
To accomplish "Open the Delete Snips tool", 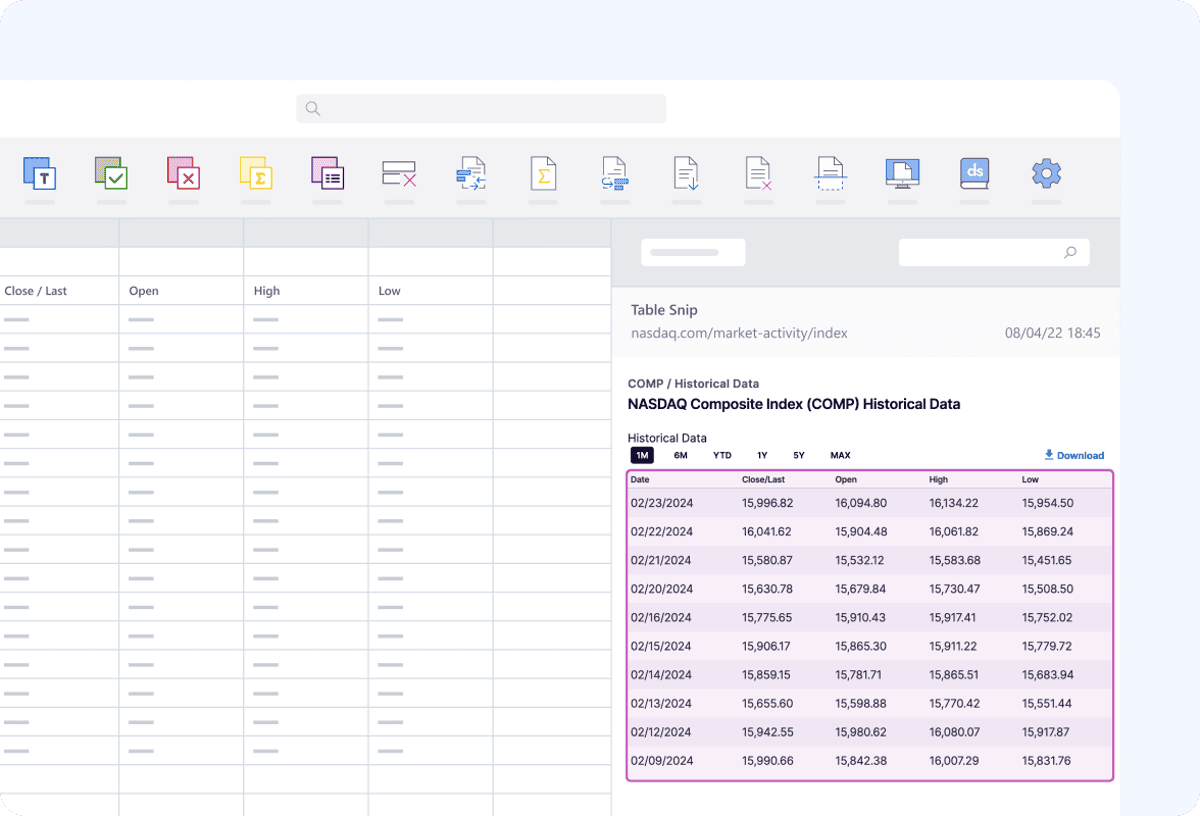I will pyautogui.click(x=399, y=175).
